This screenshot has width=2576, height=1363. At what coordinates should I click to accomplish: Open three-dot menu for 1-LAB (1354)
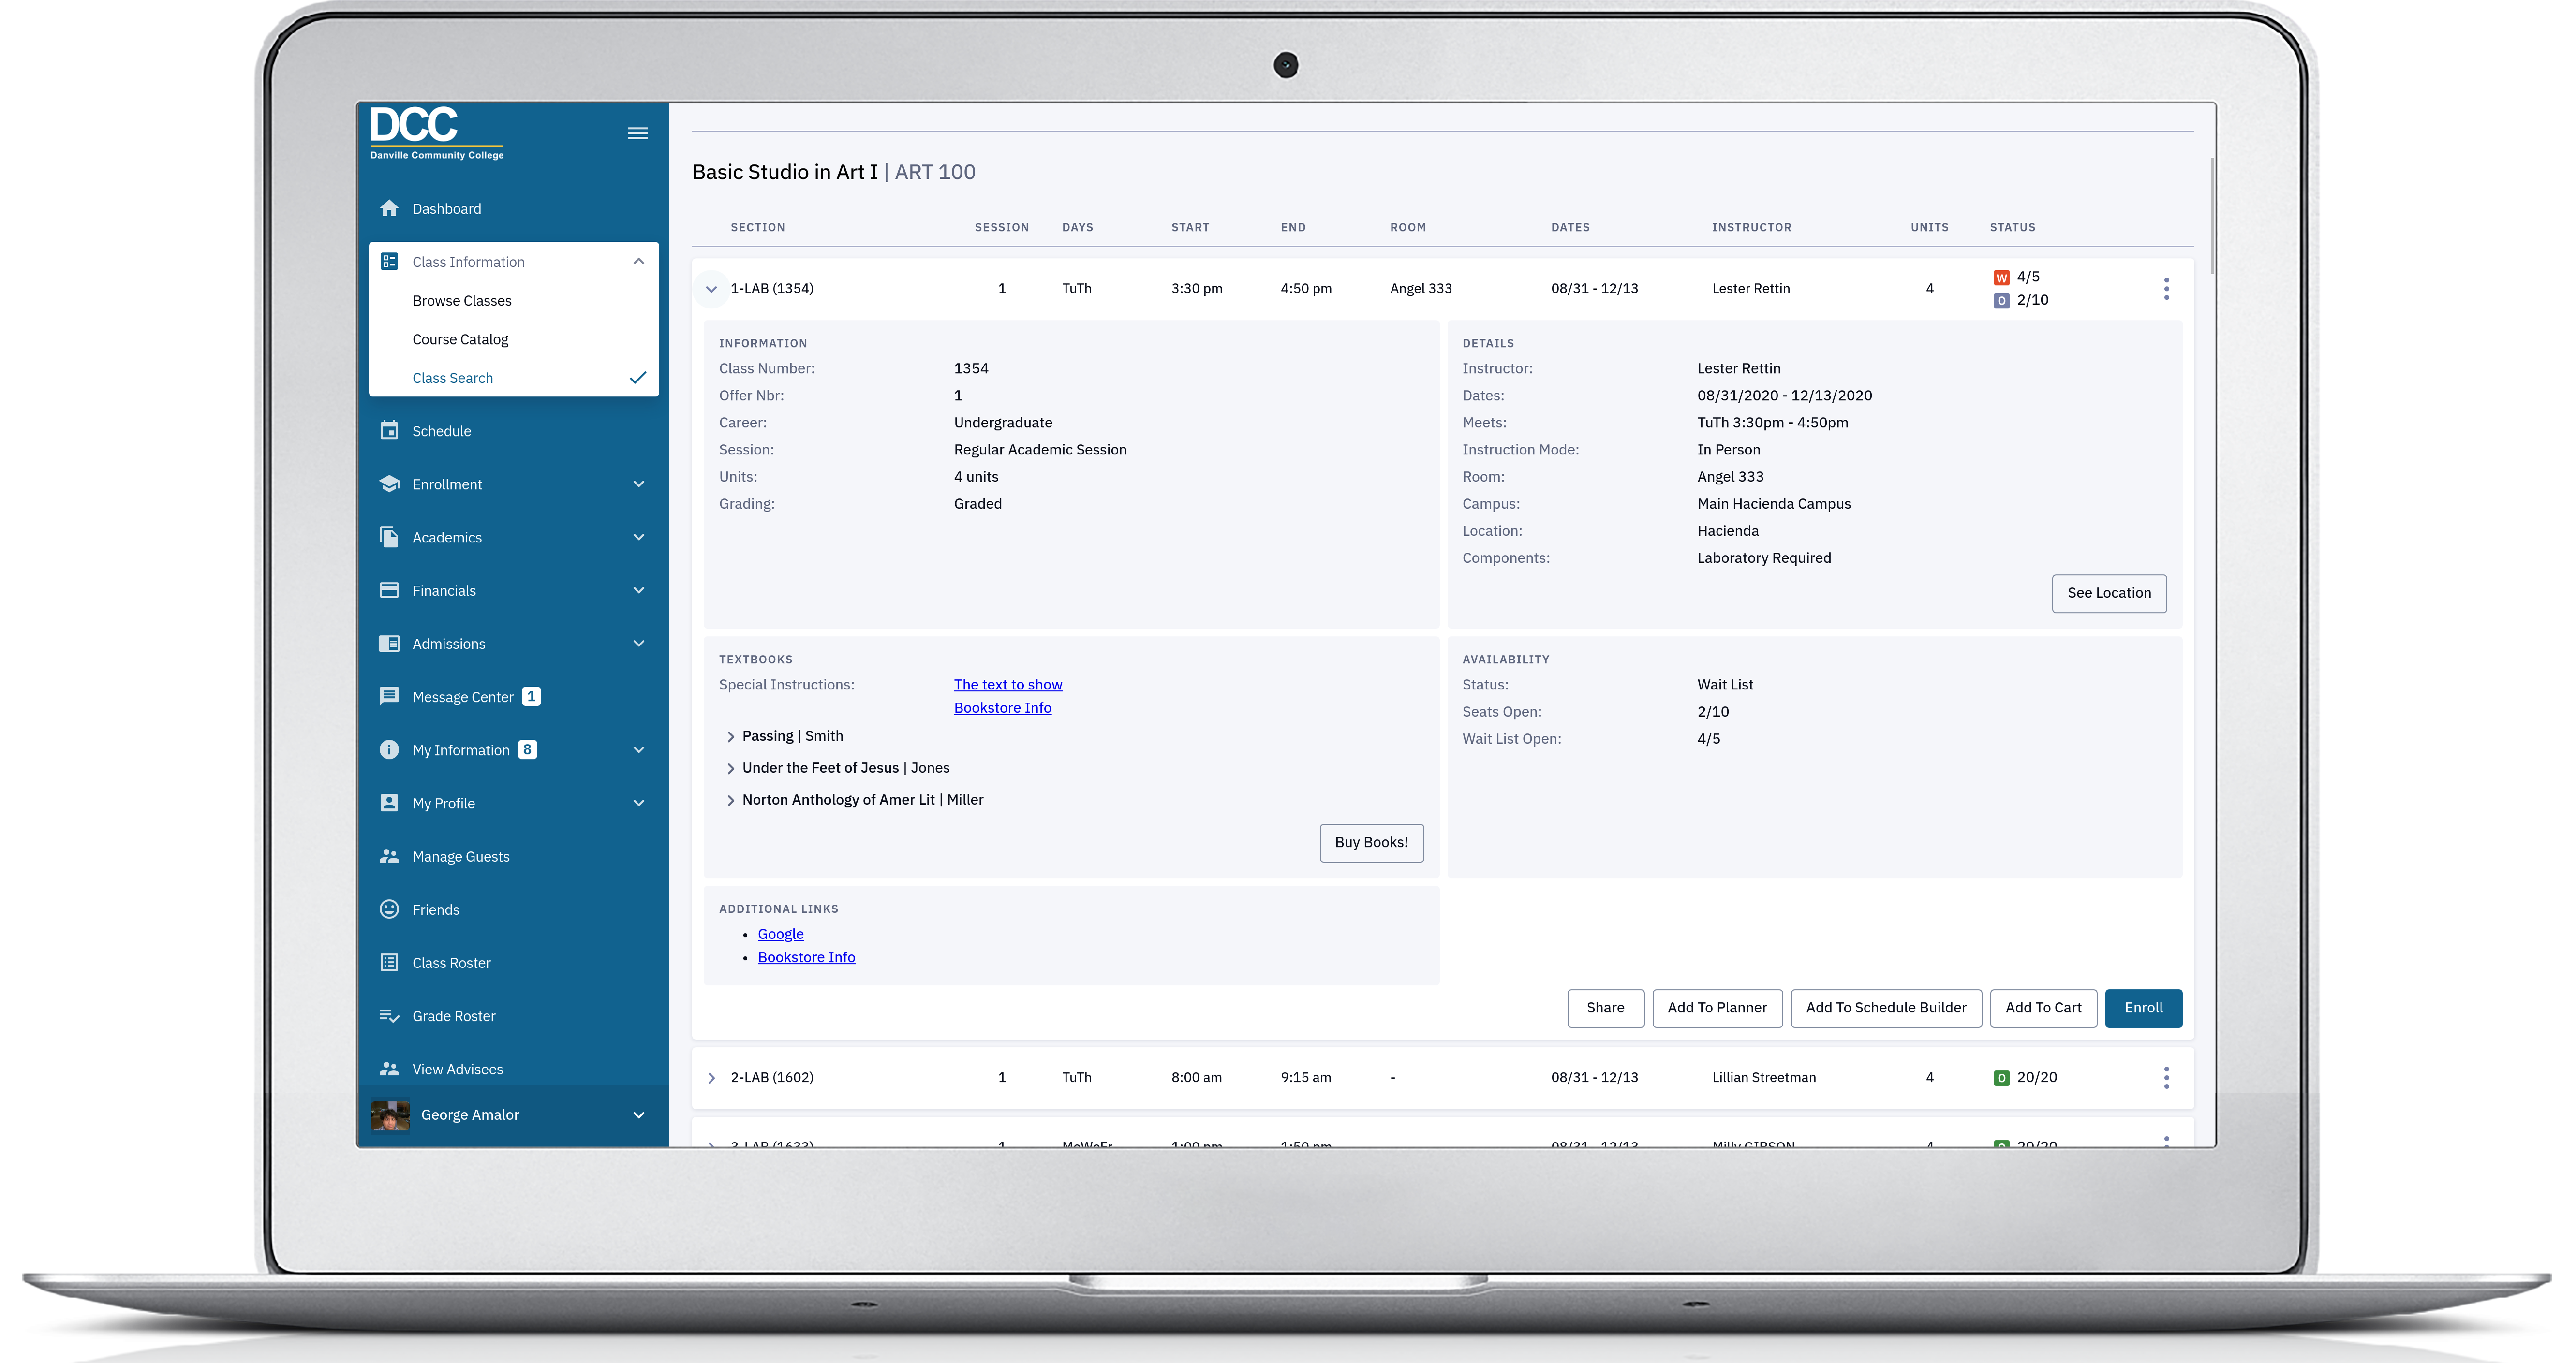coord(2166,288)
